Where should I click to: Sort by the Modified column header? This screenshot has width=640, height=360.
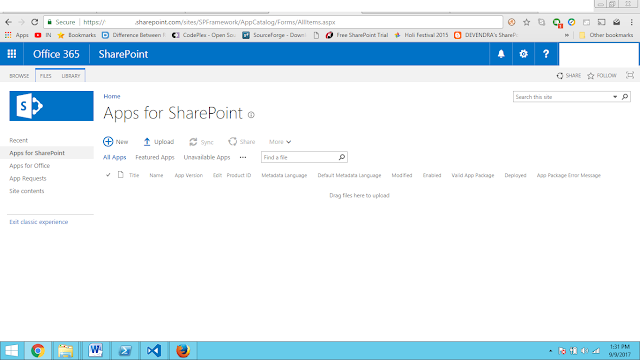402,175
